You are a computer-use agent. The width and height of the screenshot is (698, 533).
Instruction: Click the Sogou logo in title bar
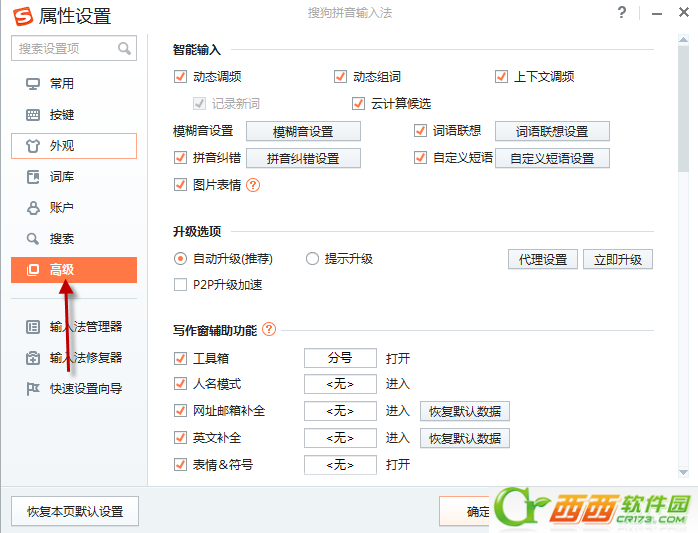click(23, 16)
